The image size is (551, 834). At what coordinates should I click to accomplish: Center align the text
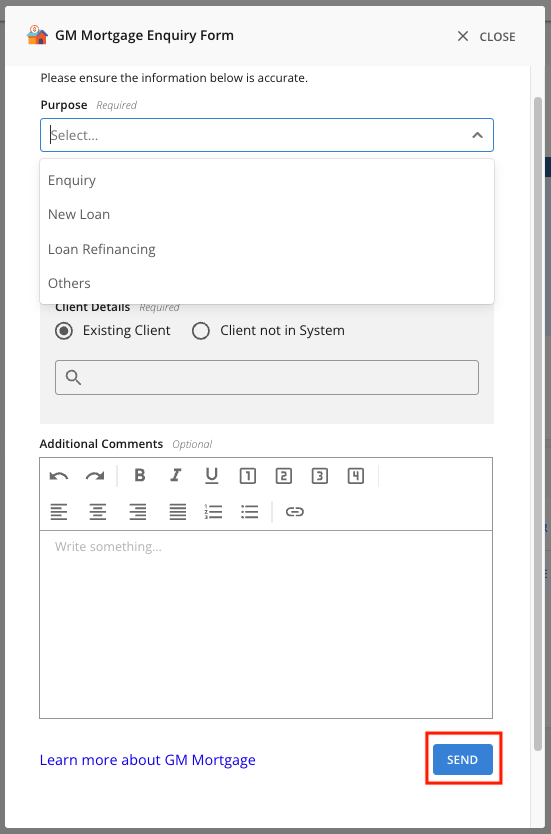tap(97, 512)
